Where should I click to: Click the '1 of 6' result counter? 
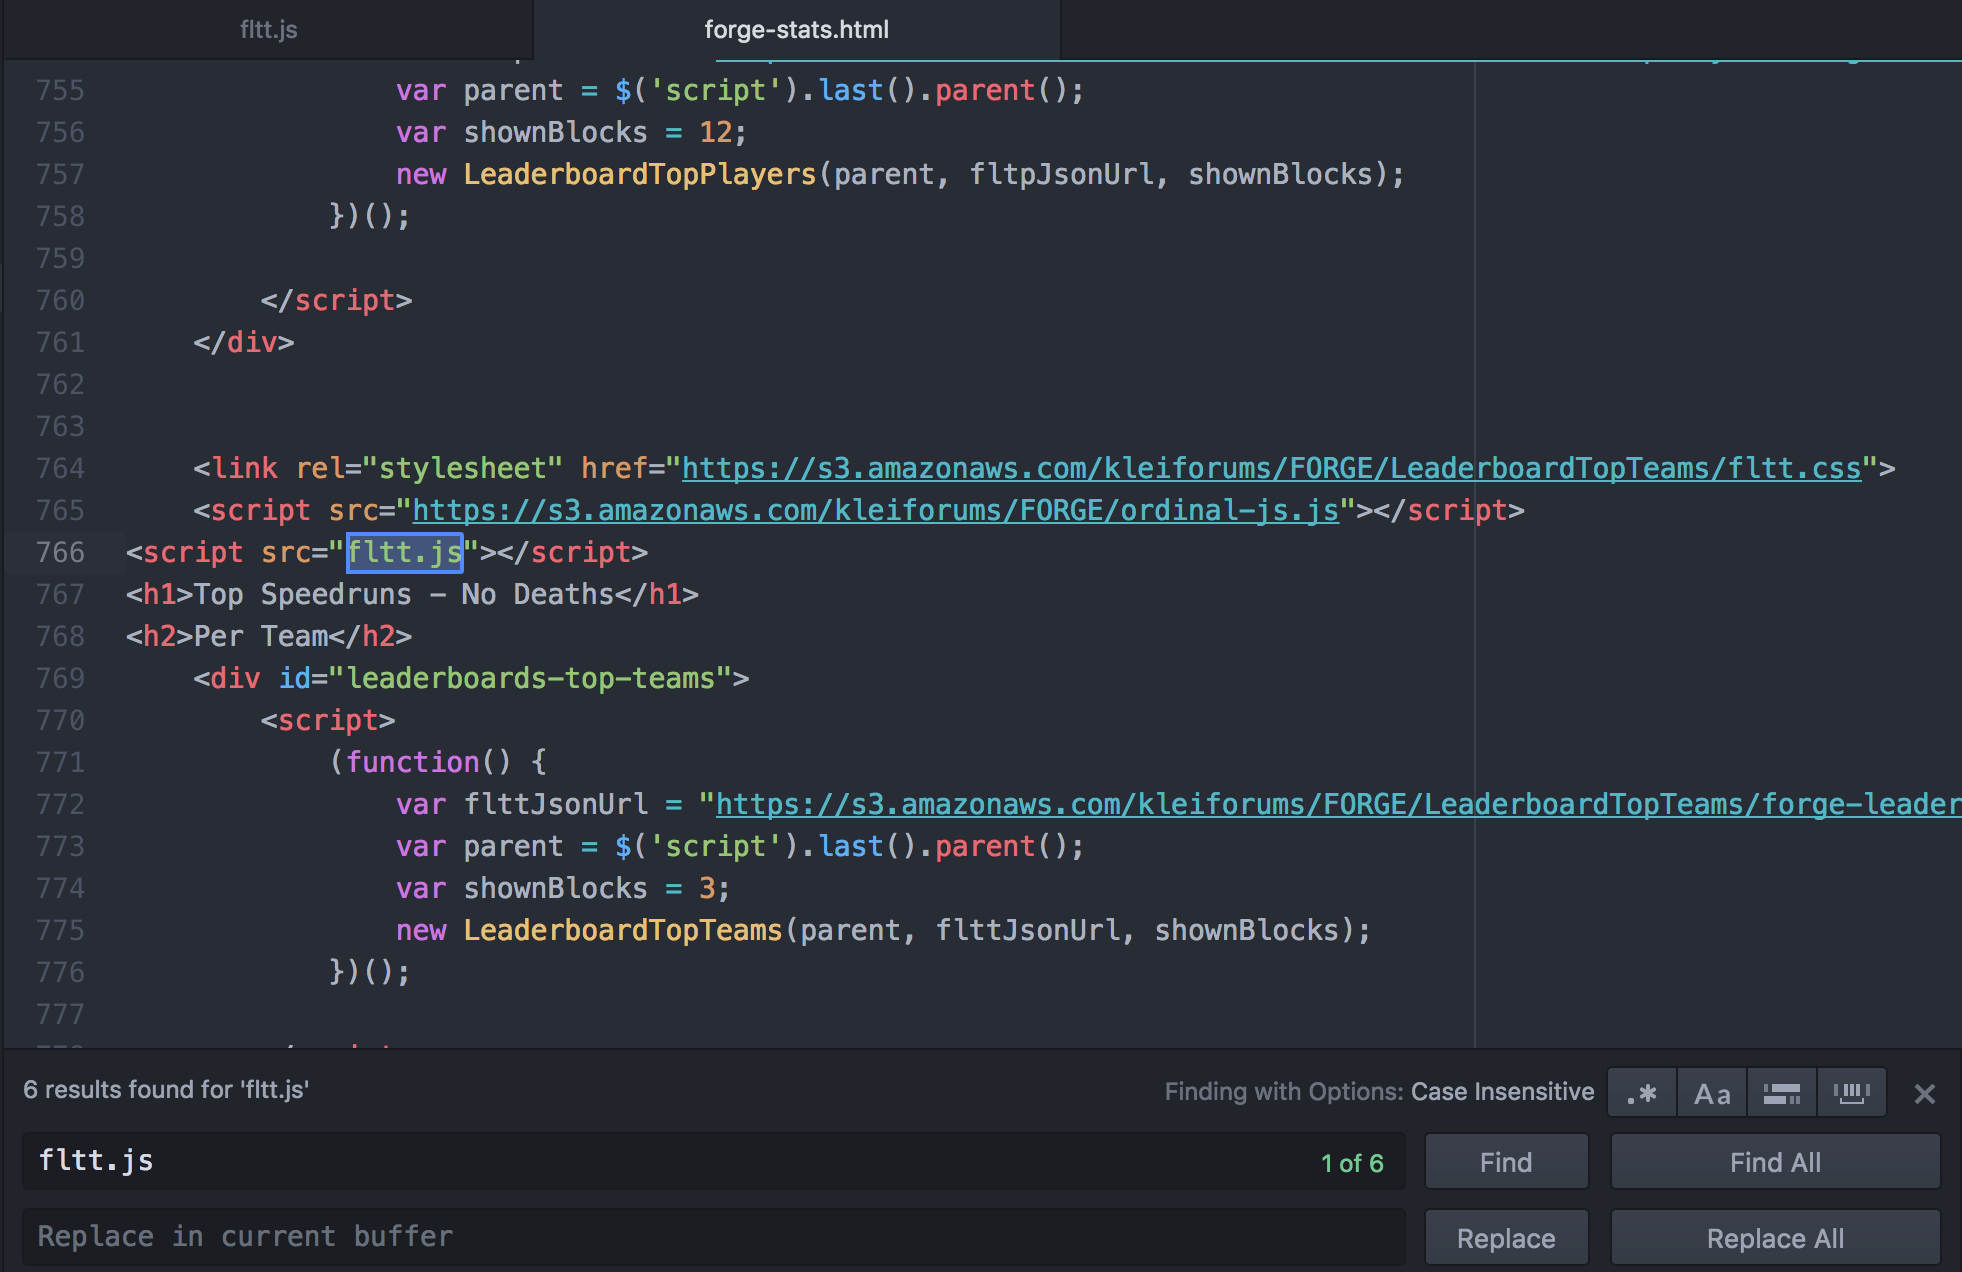tap(1351, 1163)
